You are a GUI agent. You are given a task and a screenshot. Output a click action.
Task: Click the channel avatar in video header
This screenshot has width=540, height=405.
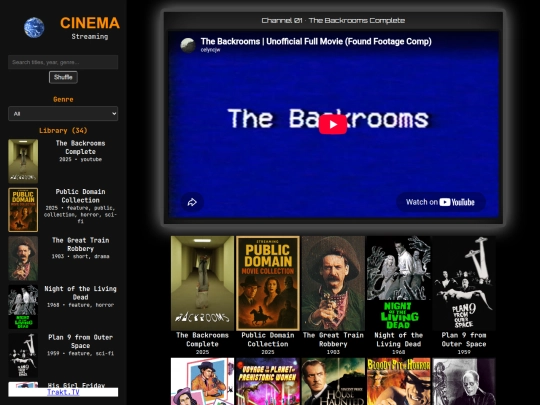[x=188, y=45]
